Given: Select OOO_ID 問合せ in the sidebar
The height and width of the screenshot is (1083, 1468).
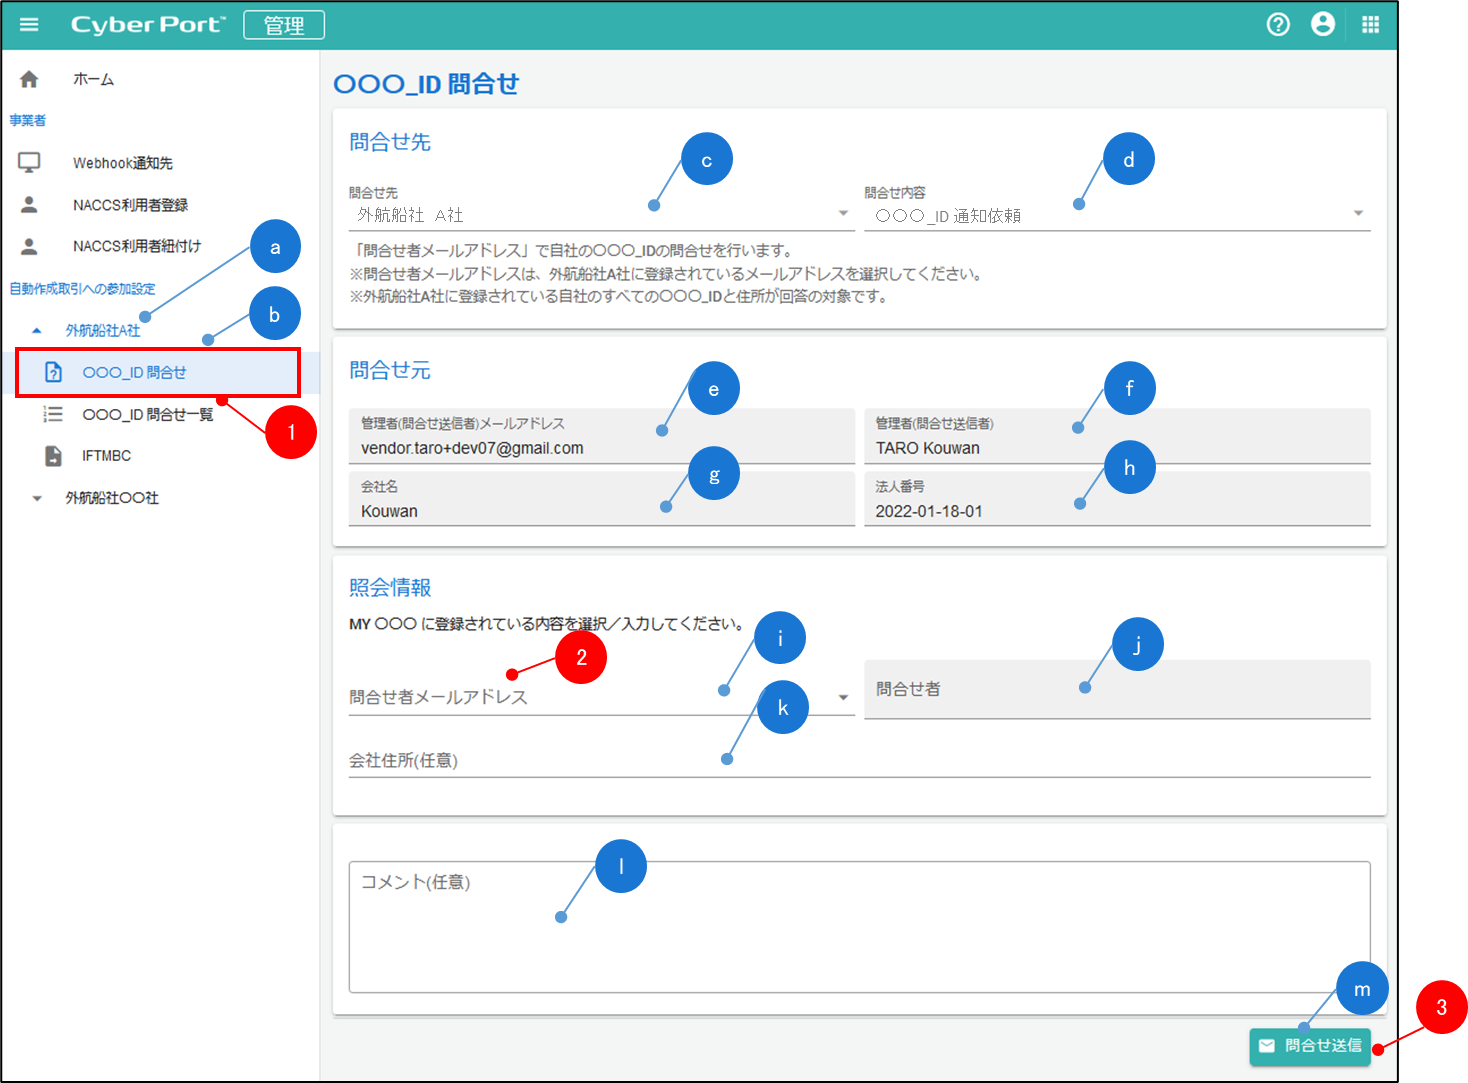Looking at the screenshot, I should point(134,373).
